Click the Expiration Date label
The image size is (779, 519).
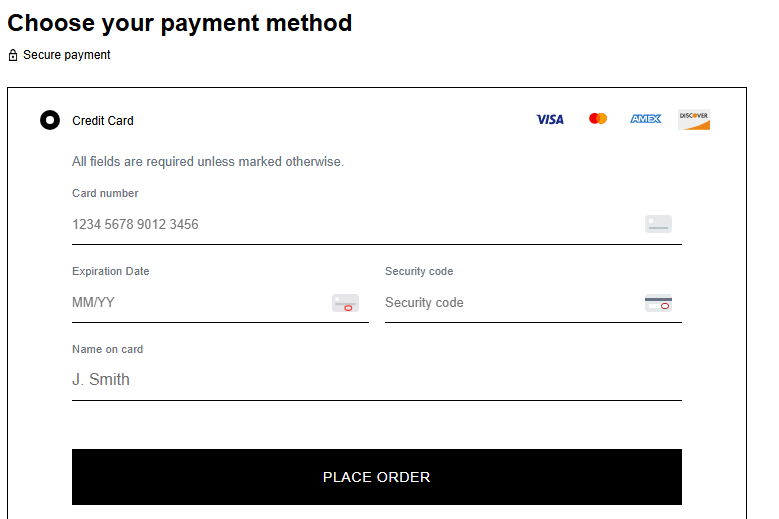pos(111,272)
